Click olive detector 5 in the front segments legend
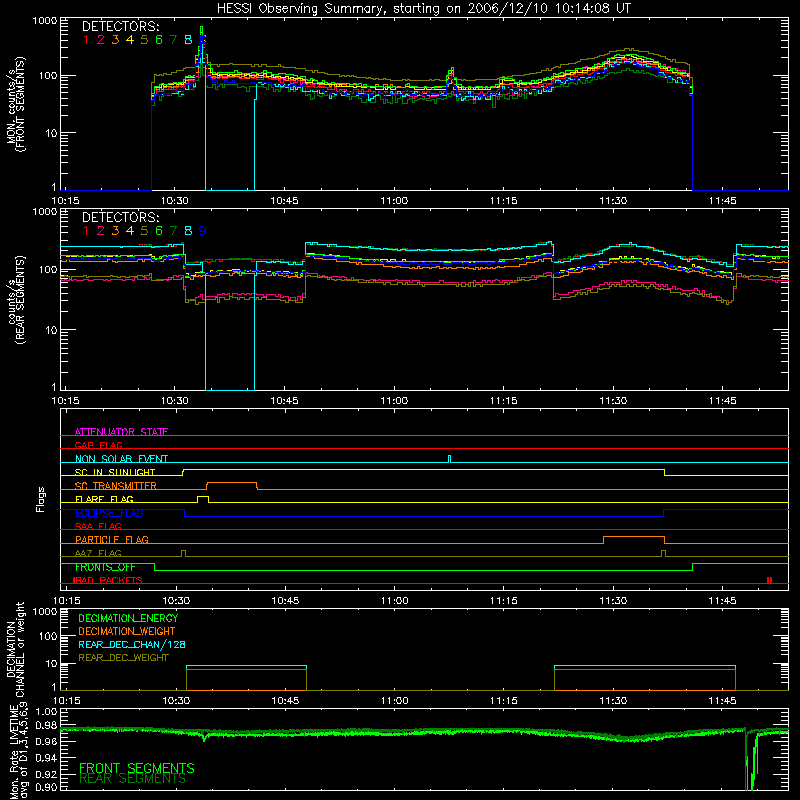This screenshot has width=800, height=800. [144, 39]
